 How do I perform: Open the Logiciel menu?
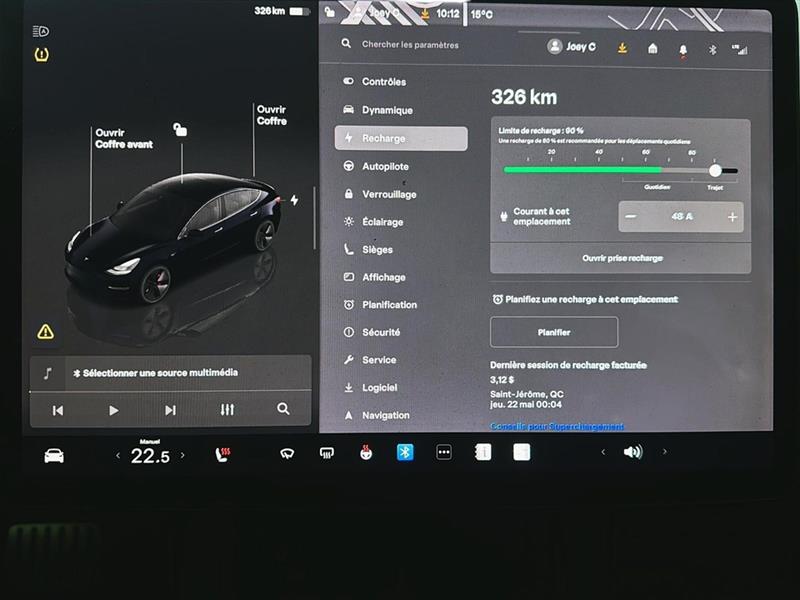pos(370,388)
